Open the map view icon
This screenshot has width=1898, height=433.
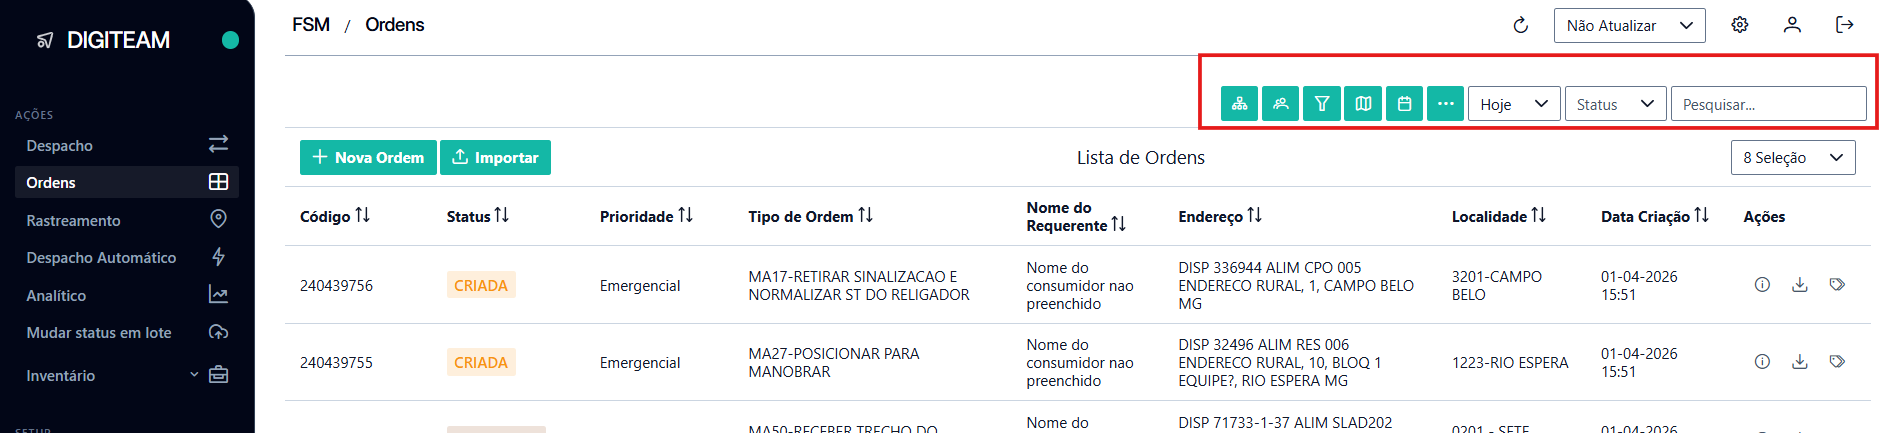click(x=1363, y=104)
